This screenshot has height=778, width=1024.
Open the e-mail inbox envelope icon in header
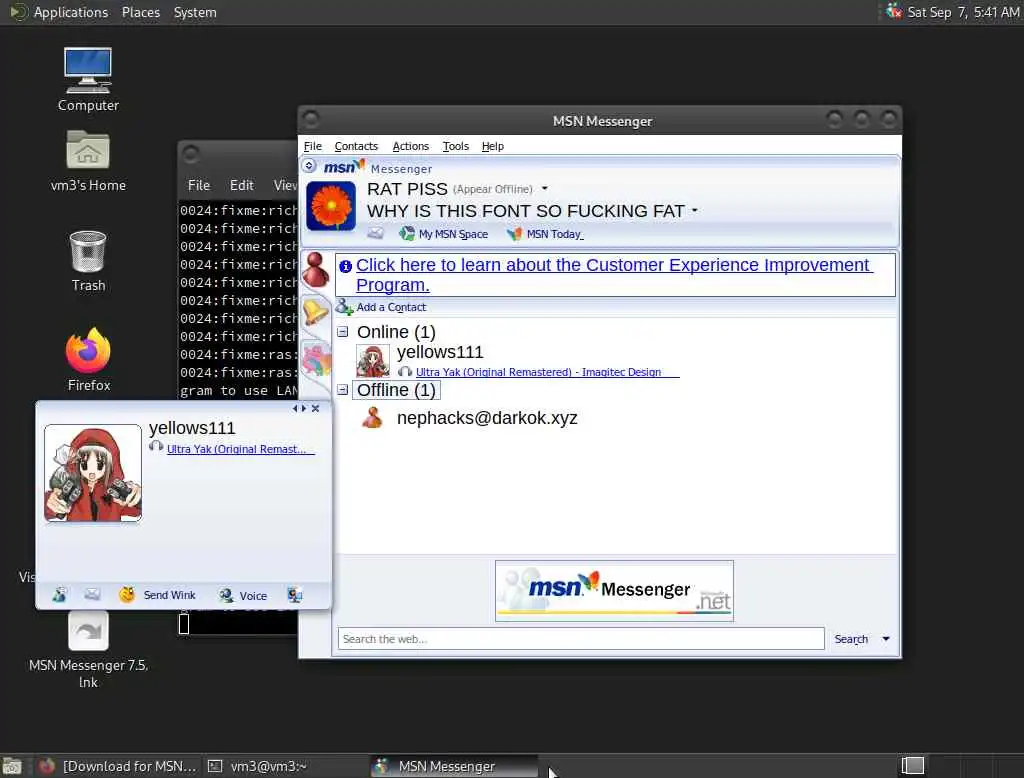tap(376, 233)
